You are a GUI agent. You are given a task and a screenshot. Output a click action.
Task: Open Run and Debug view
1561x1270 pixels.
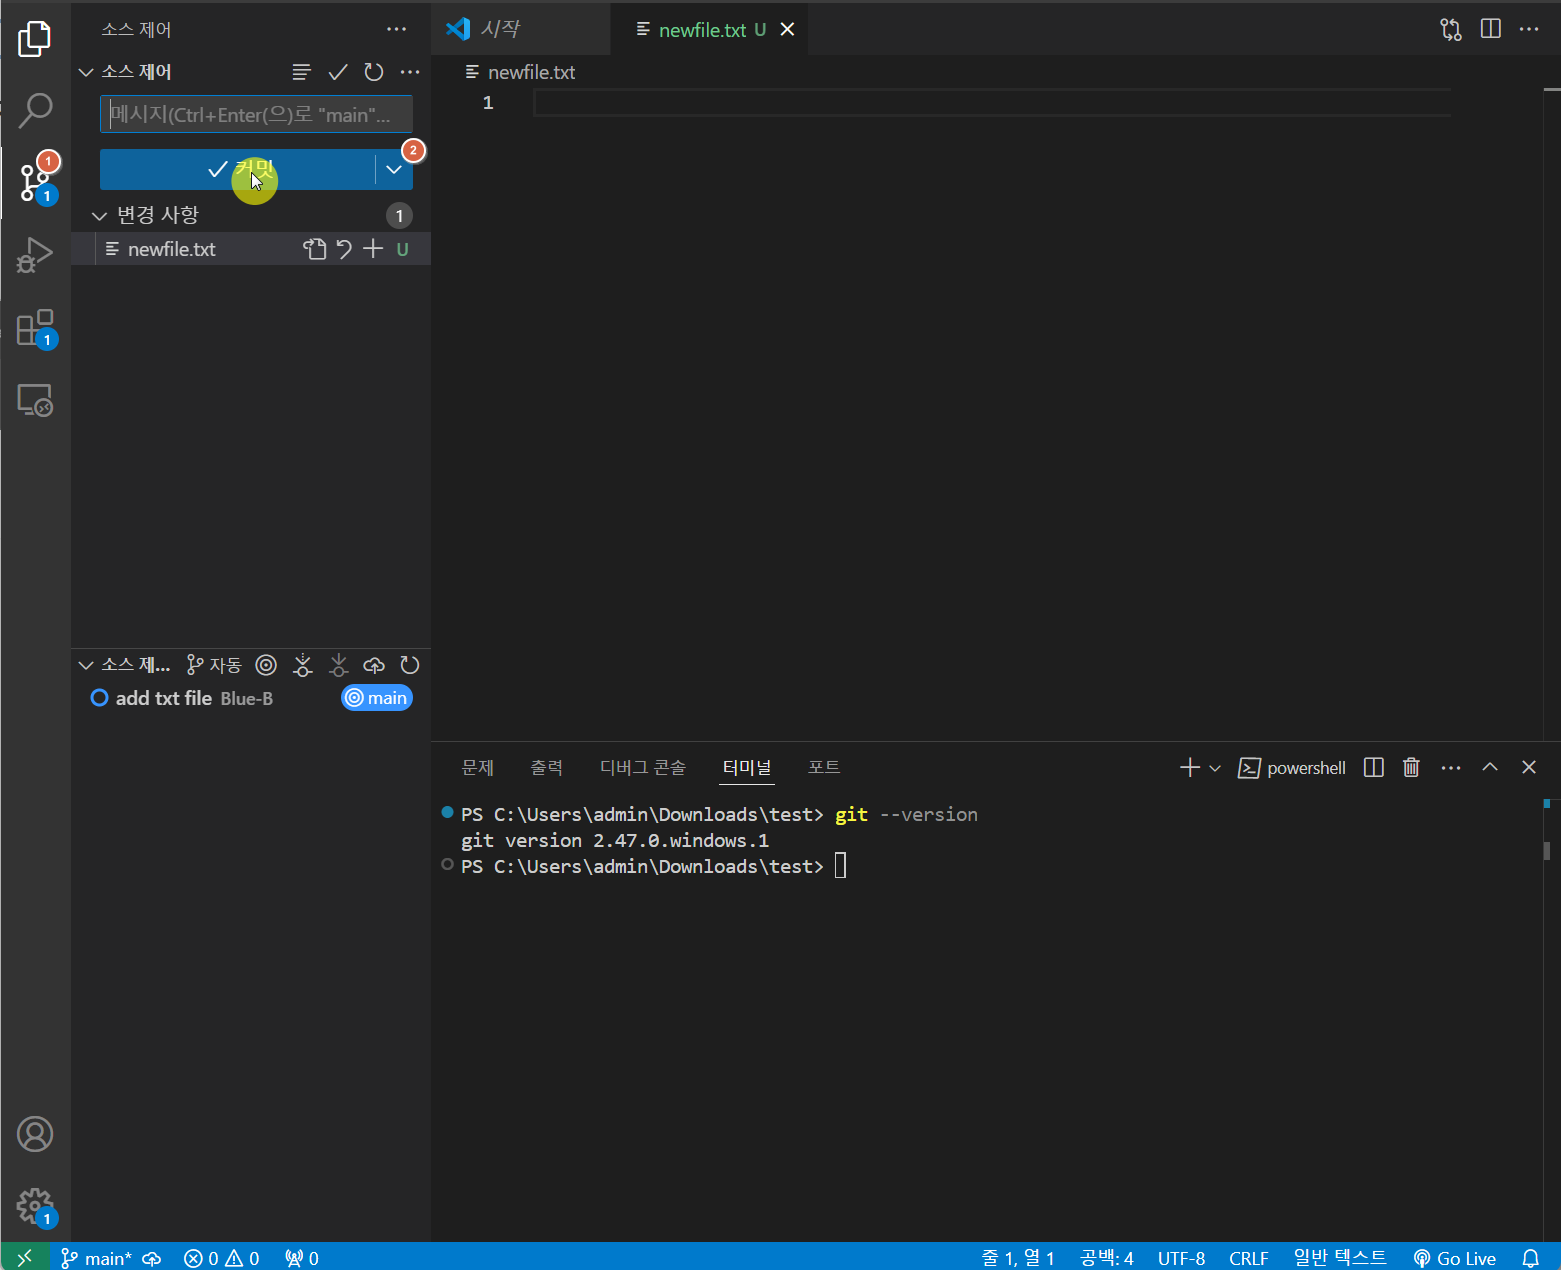35,255
